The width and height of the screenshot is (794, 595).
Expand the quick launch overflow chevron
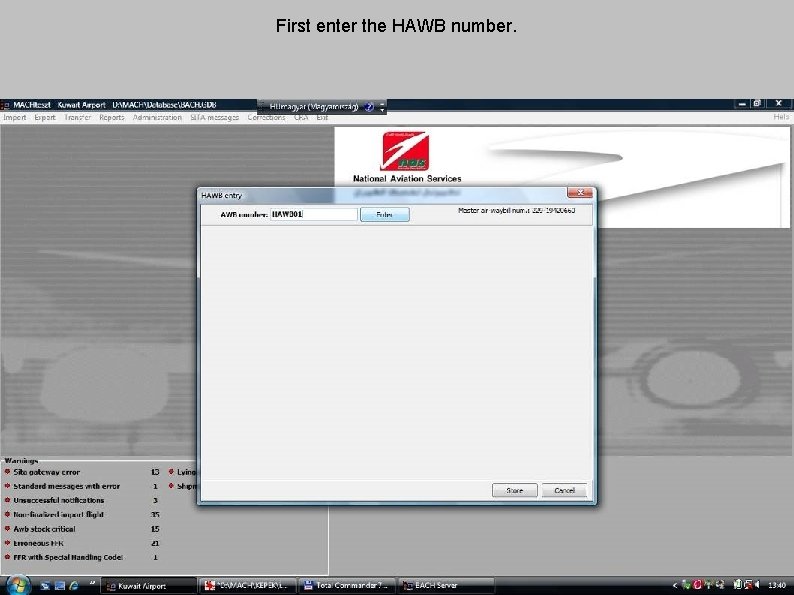click(x=92, y=583)
